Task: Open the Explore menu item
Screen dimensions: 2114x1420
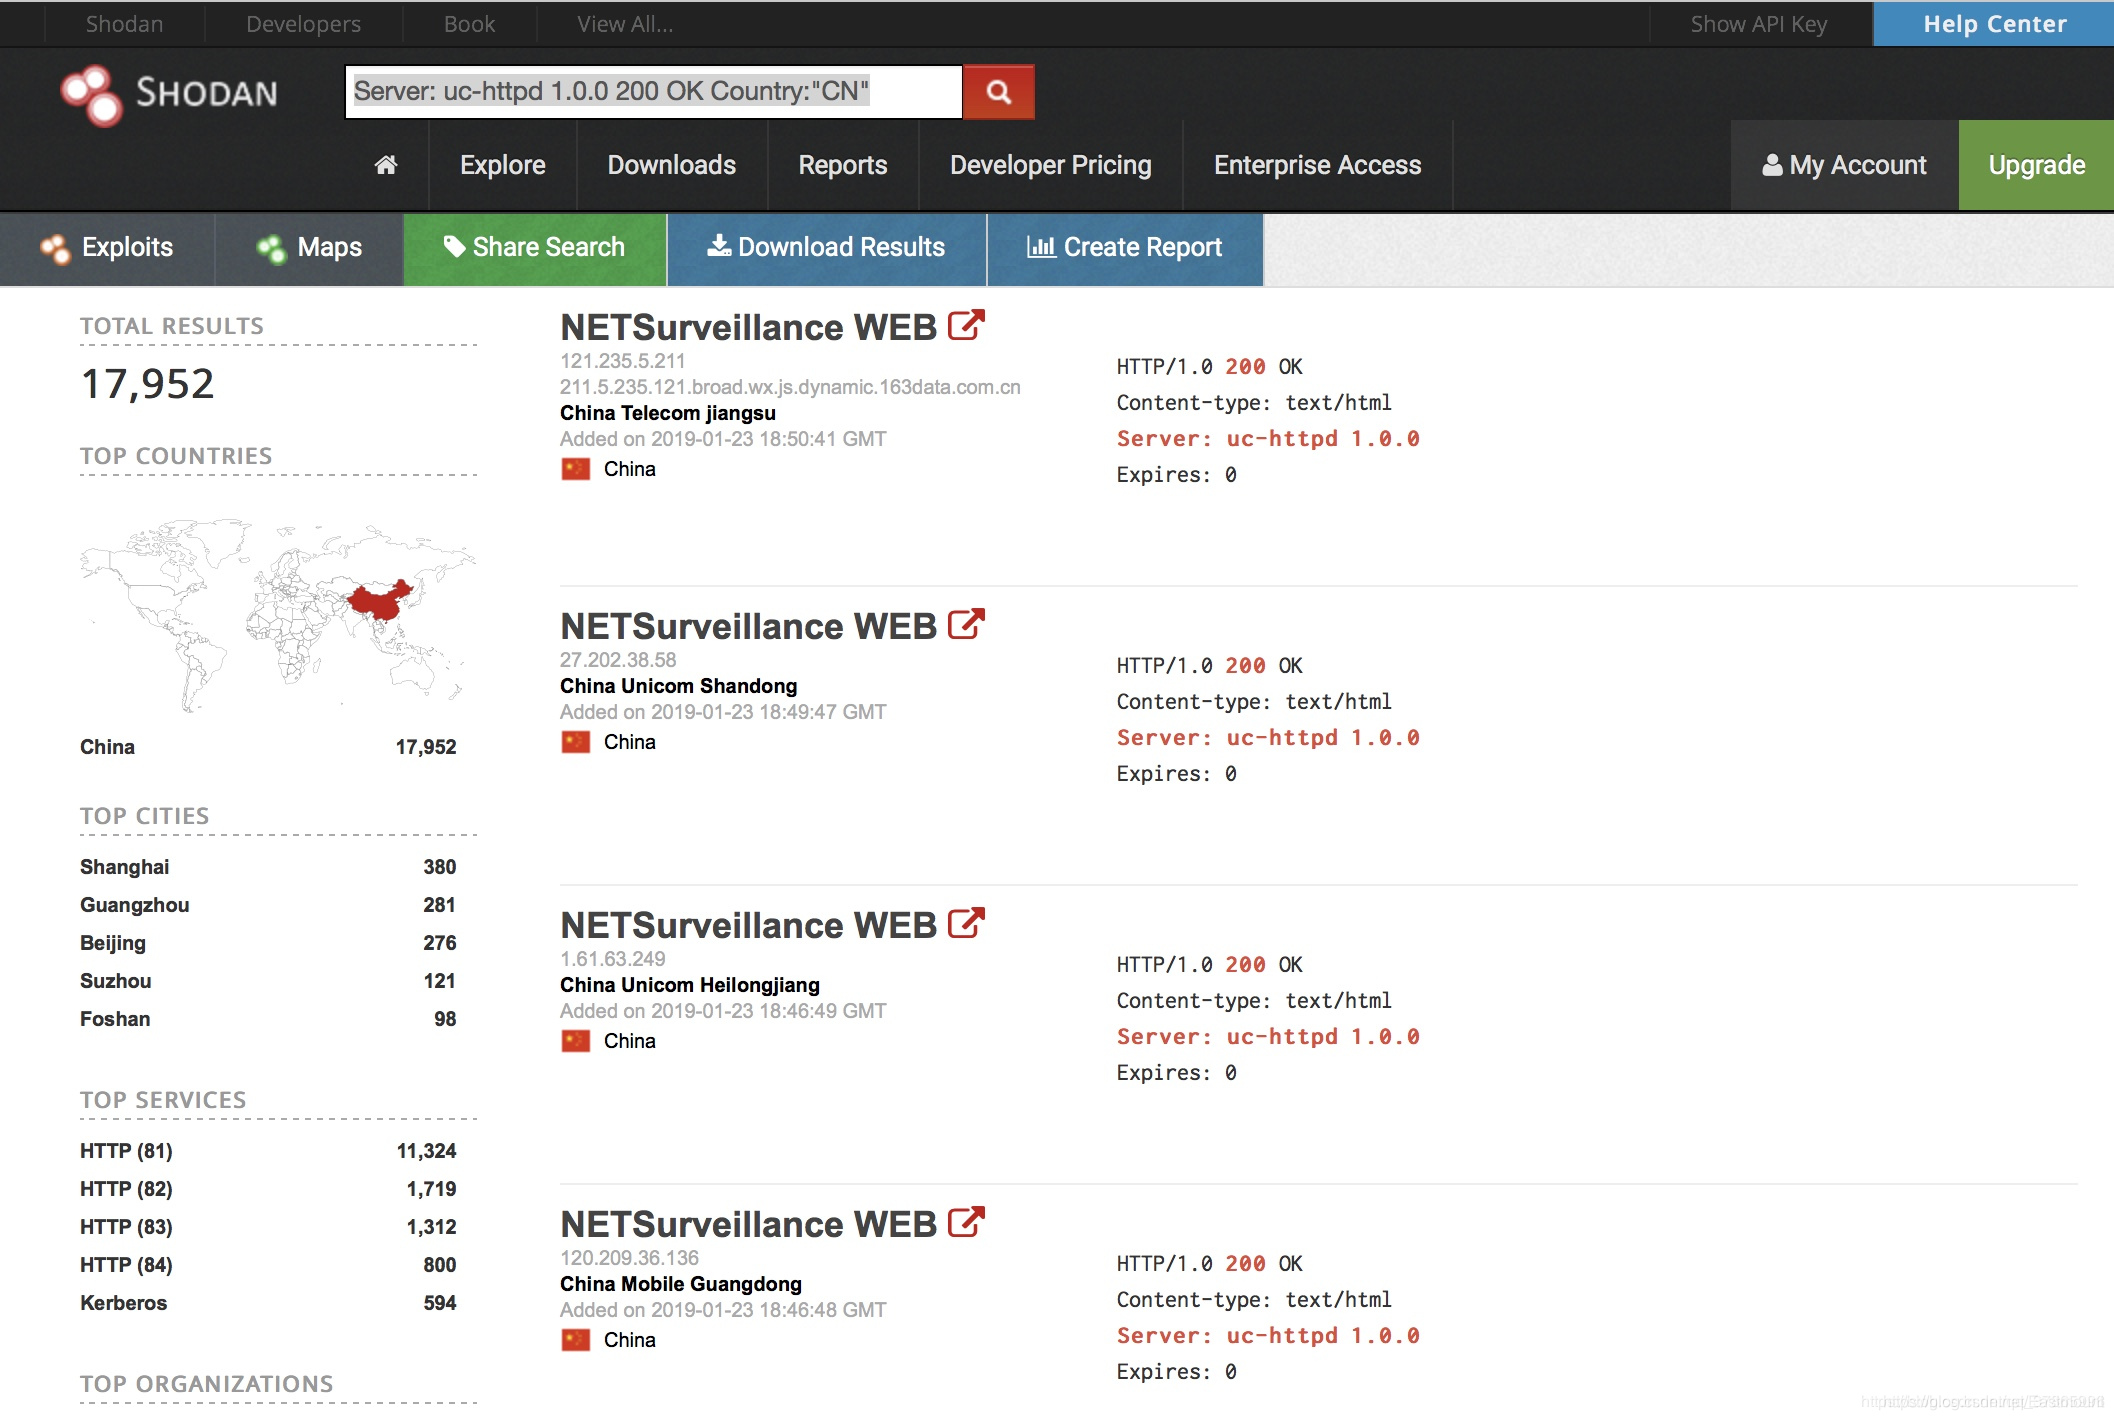Action: (503, 165)
